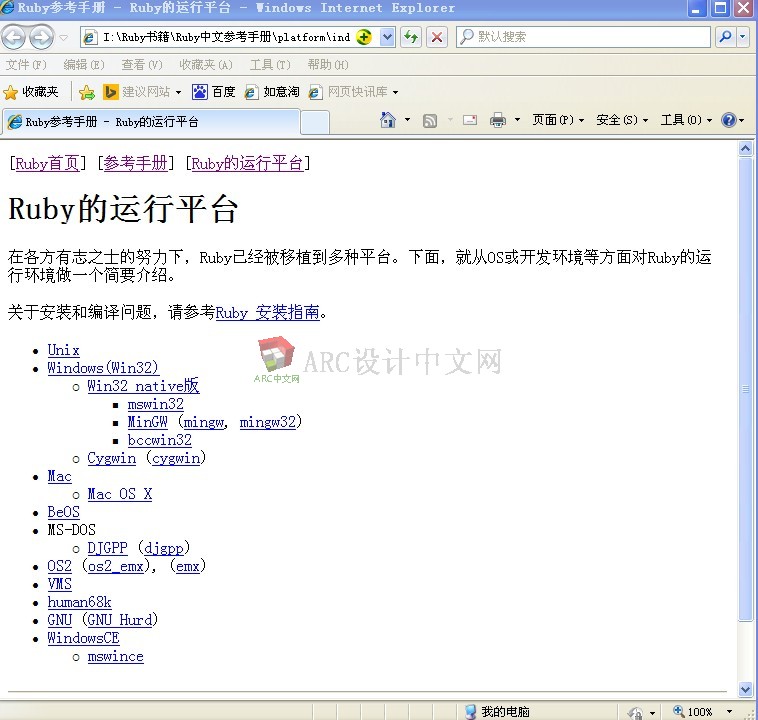The width and height of the screenshot is (758, 720).
Task: Click the 100% zoom level control
Action: [x=703, y=712]
